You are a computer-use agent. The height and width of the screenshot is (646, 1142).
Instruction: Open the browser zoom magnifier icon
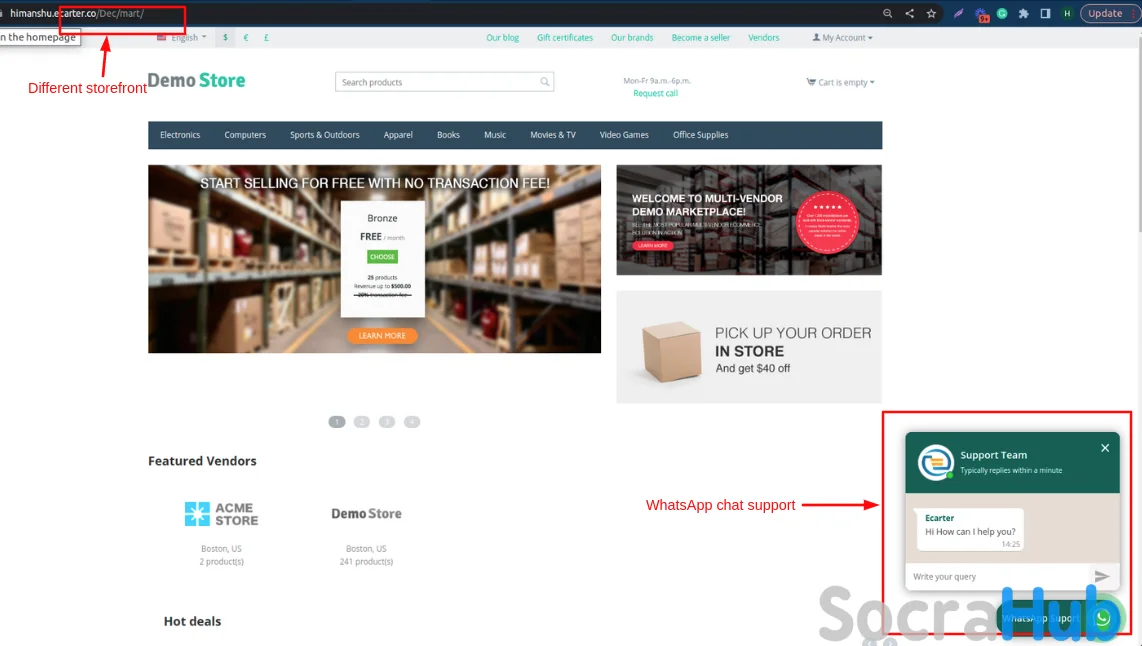pyautogui.click(x=888, y=13)
